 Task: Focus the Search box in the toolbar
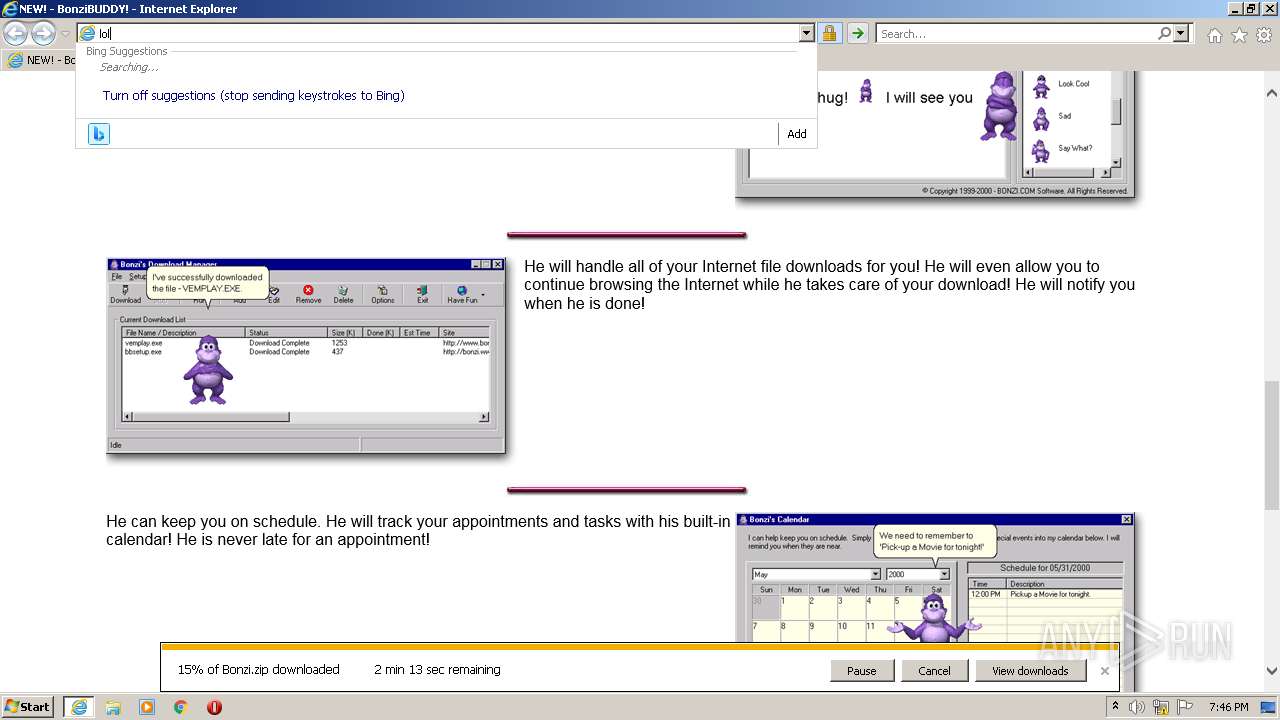[1017, 33]
